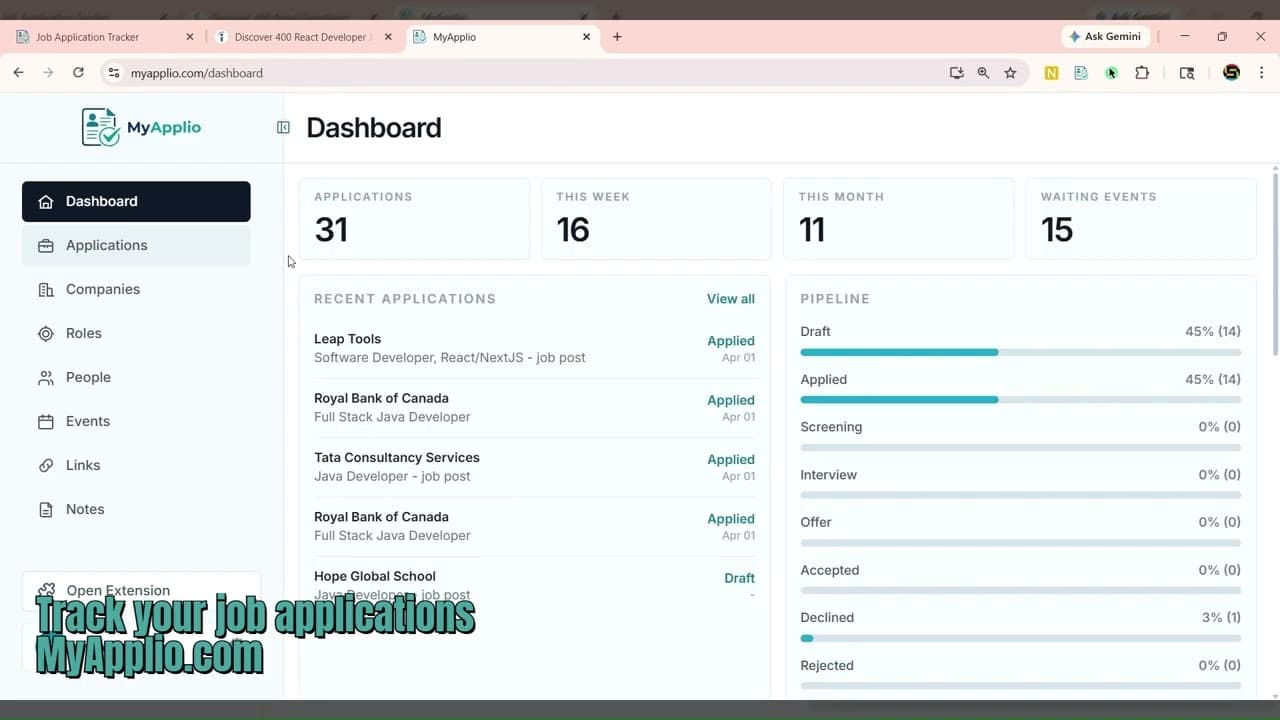Open the Roles sidebar item
The height and width of the screenshot is (720, 1280).
click(x=136, y=333)
